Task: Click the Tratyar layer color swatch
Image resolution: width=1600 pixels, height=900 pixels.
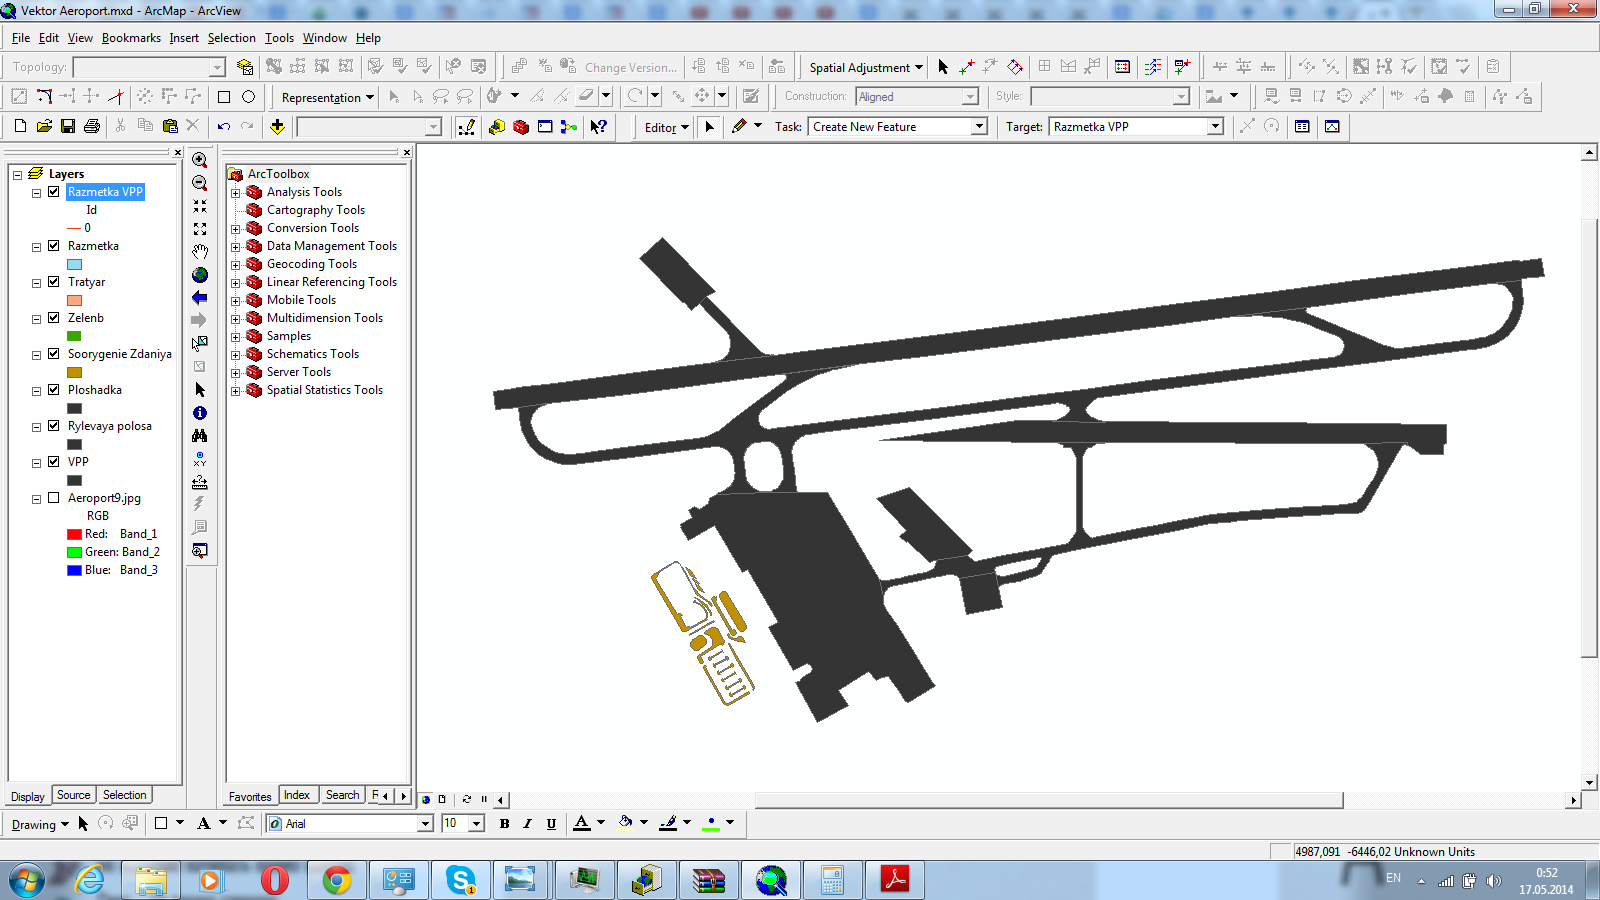Action: 74,300
